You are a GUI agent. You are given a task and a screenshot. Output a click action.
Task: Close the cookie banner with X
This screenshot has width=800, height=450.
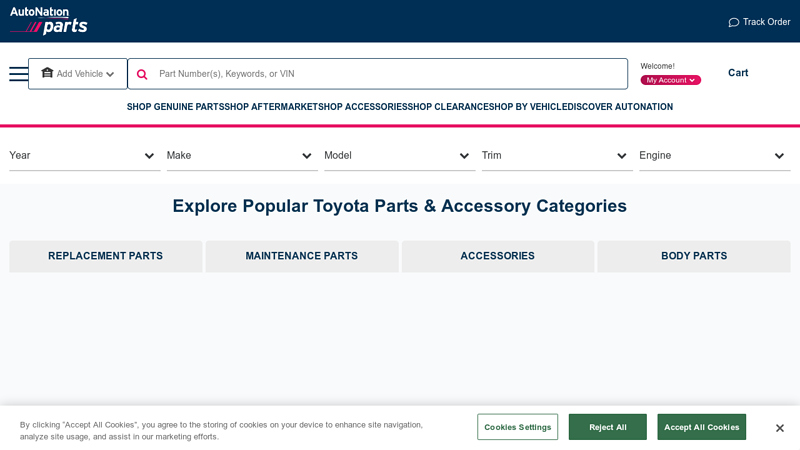click(780, 428)
